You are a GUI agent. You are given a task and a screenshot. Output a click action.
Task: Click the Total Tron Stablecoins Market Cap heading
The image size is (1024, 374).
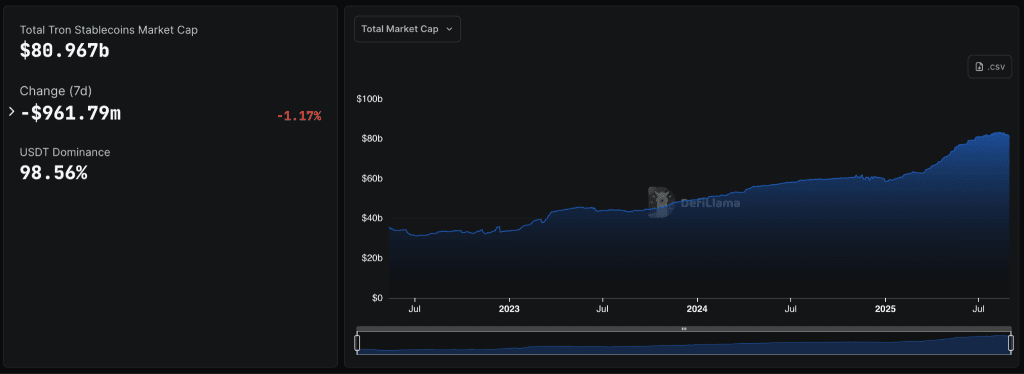point(108,30)
